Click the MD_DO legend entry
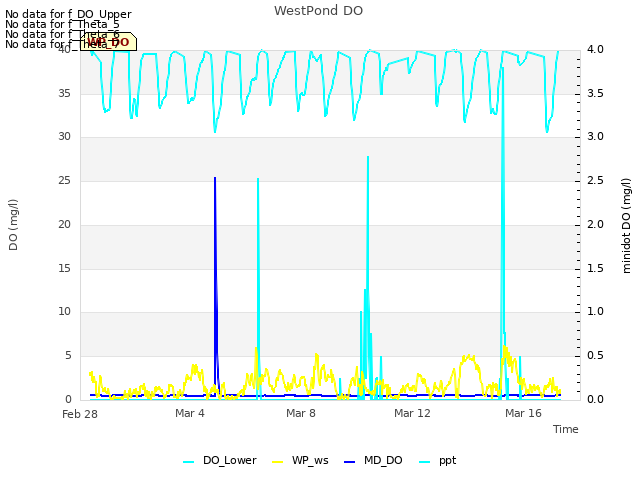The image size is (640, 480). [x=373, y=461]
